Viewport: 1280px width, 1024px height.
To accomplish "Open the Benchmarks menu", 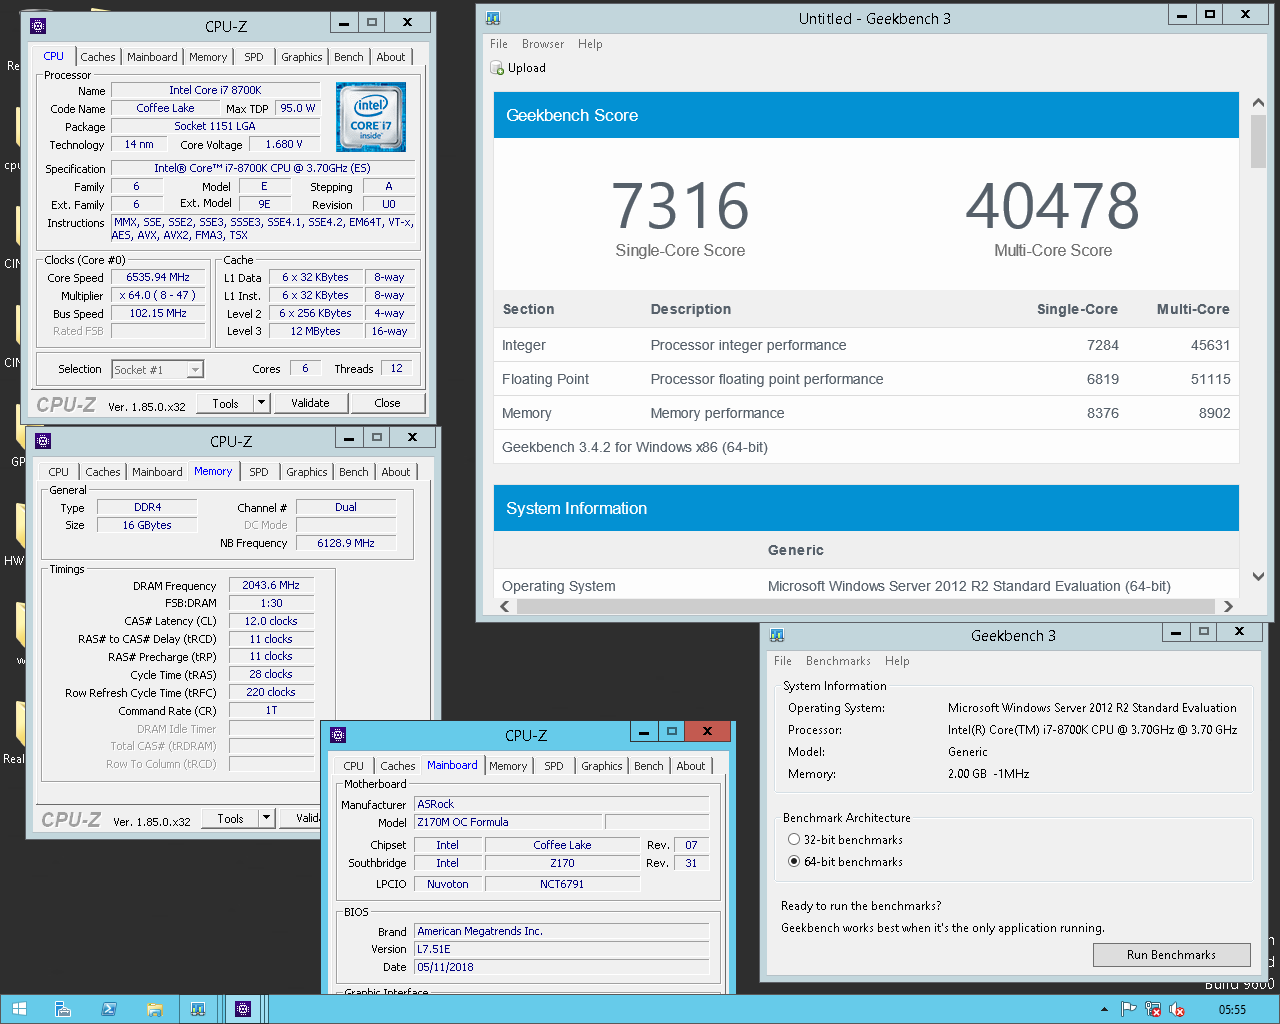I will click(x=838, y=661).
